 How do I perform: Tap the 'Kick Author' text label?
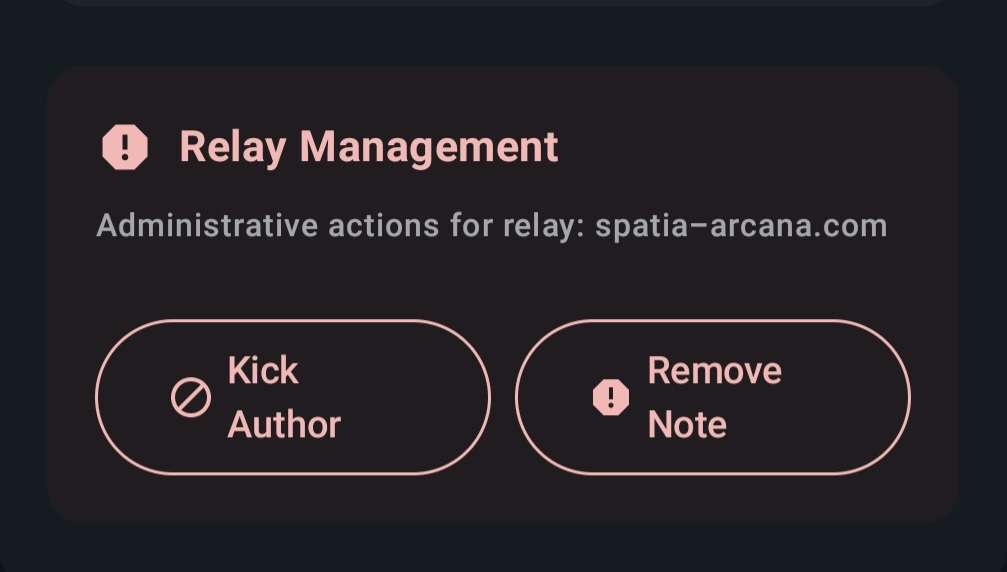284,398
